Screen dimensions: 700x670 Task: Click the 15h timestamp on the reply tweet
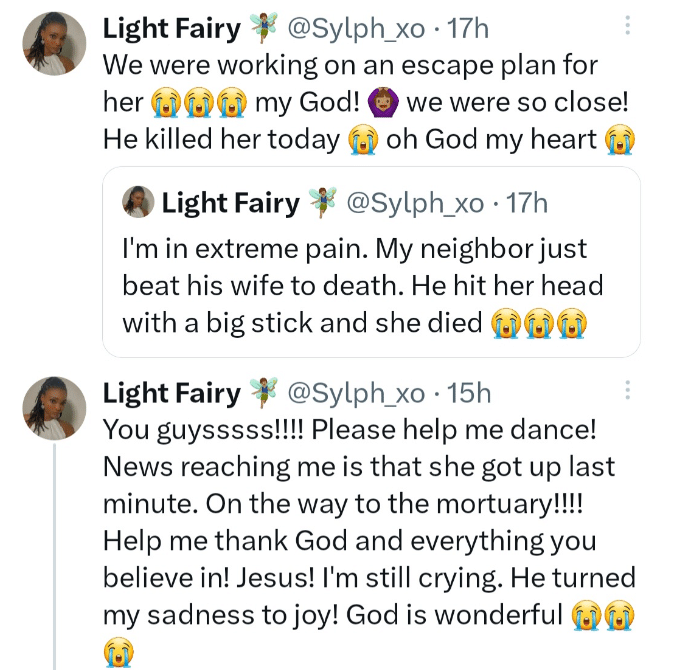click(468, 393)
